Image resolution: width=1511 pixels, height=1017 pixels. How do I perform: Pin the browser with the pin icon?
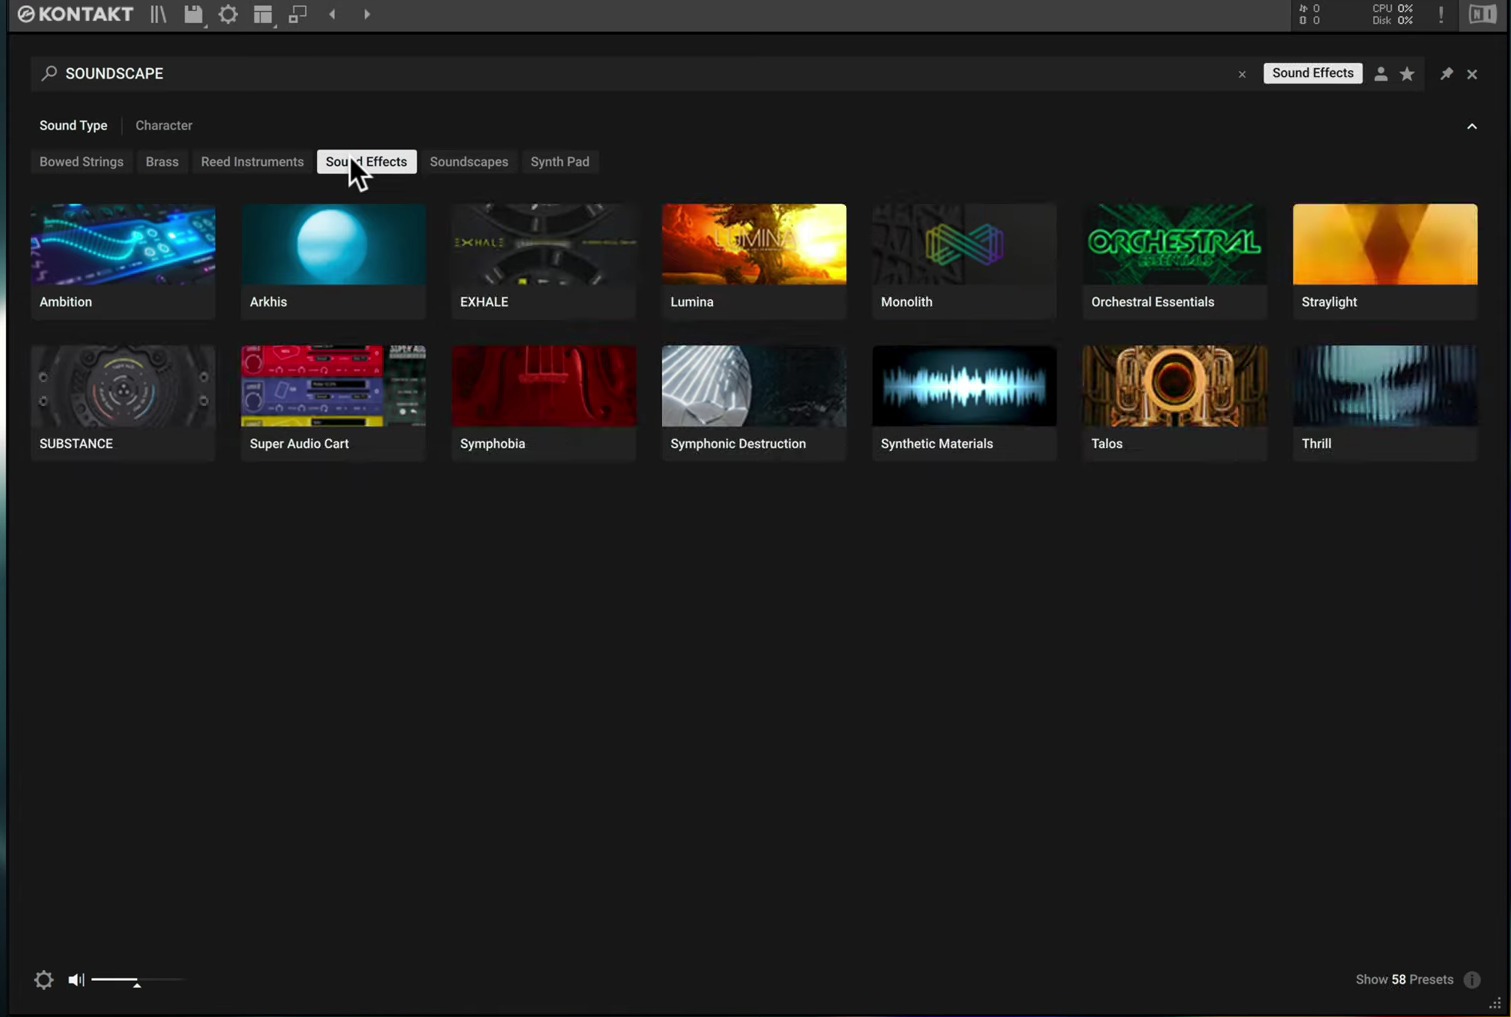coord(1446,73)
